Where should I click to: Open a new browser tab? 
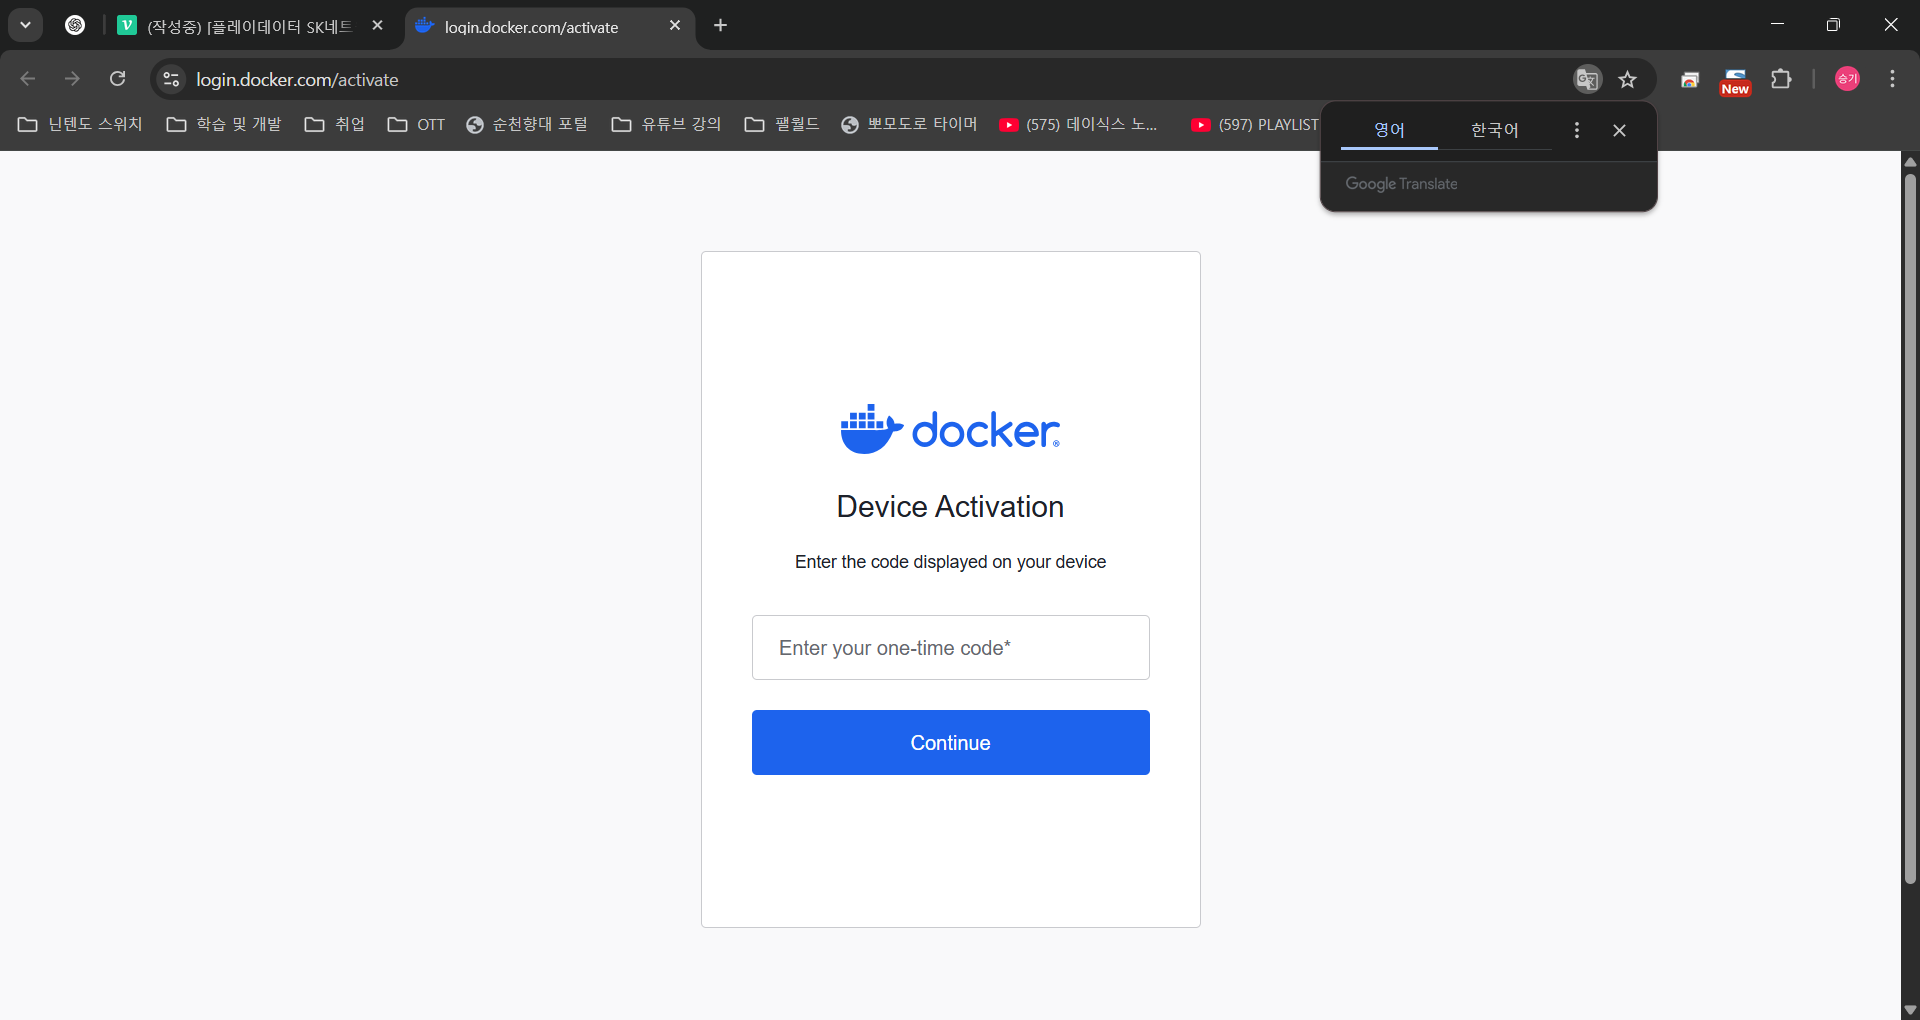[x=720, y=25]
